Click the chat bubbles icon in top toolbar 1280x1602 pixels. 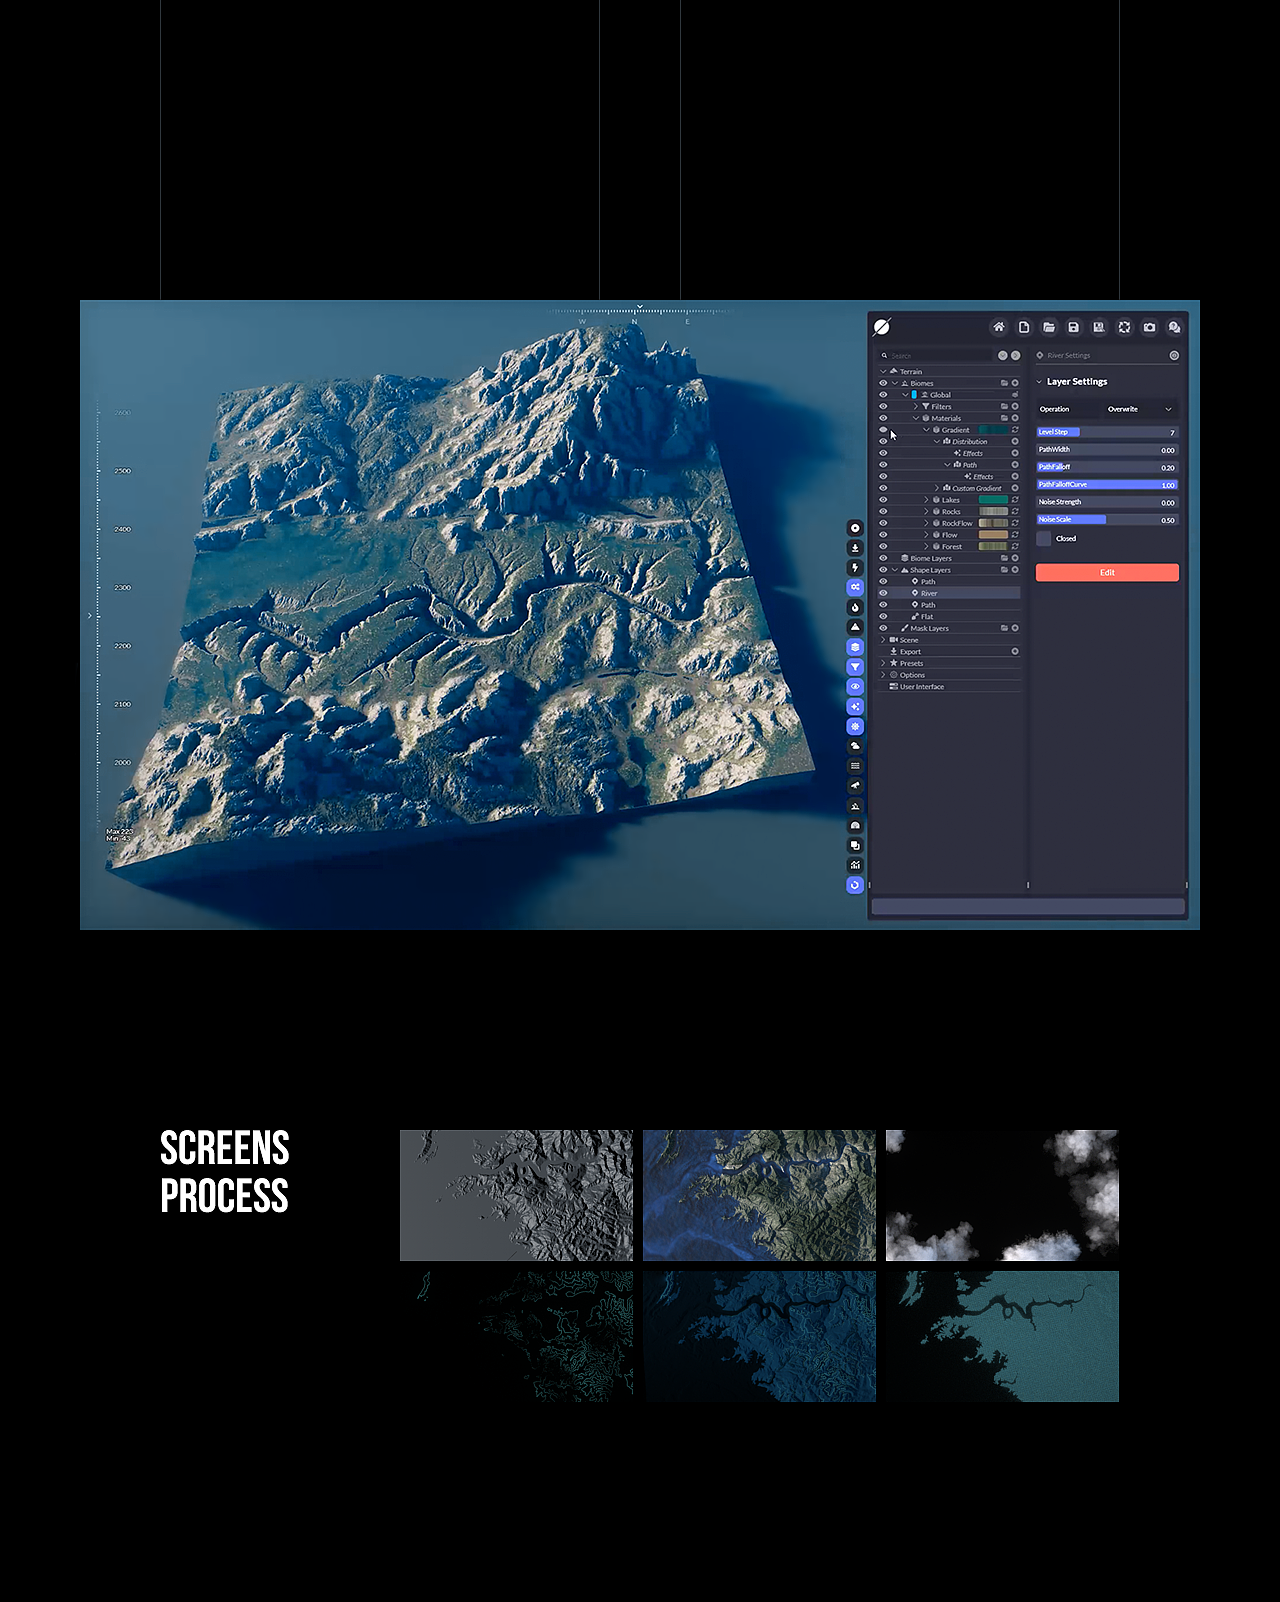pos(1174,327)
